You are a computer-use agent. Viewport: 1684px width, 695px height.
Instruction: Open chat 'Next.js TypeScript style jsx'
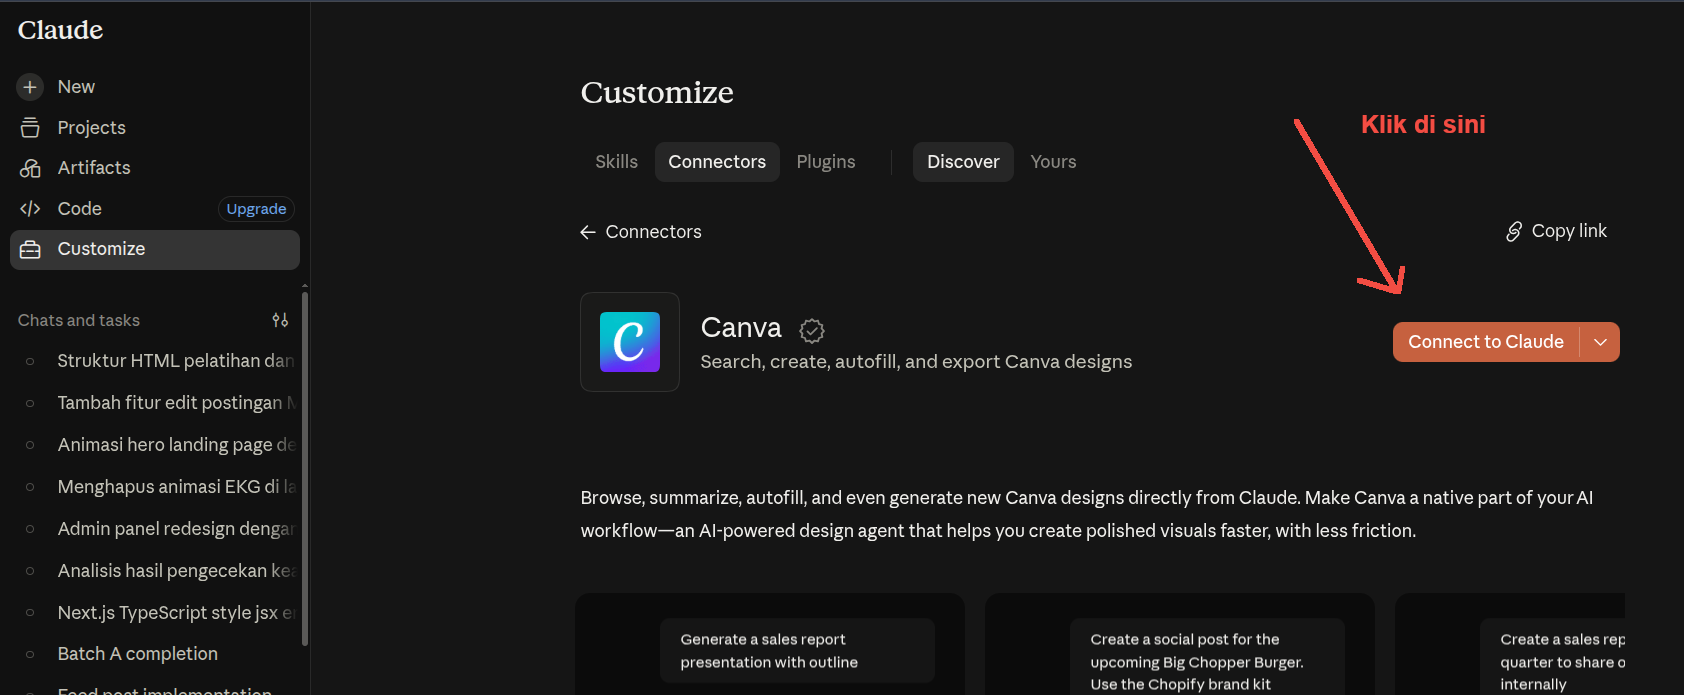coord(155,613)
